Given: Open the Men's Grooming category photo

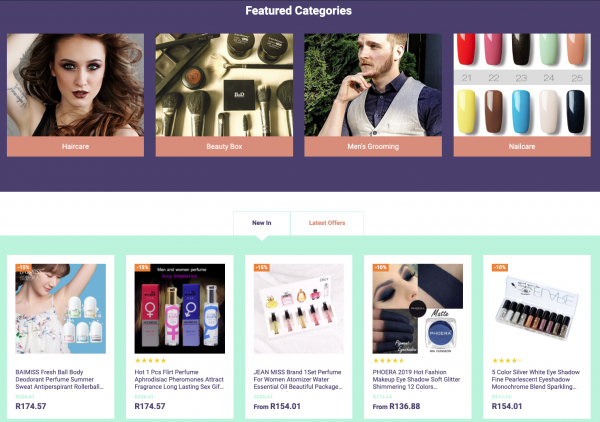Looking at the screenshot, I should [x=373, y=85].
